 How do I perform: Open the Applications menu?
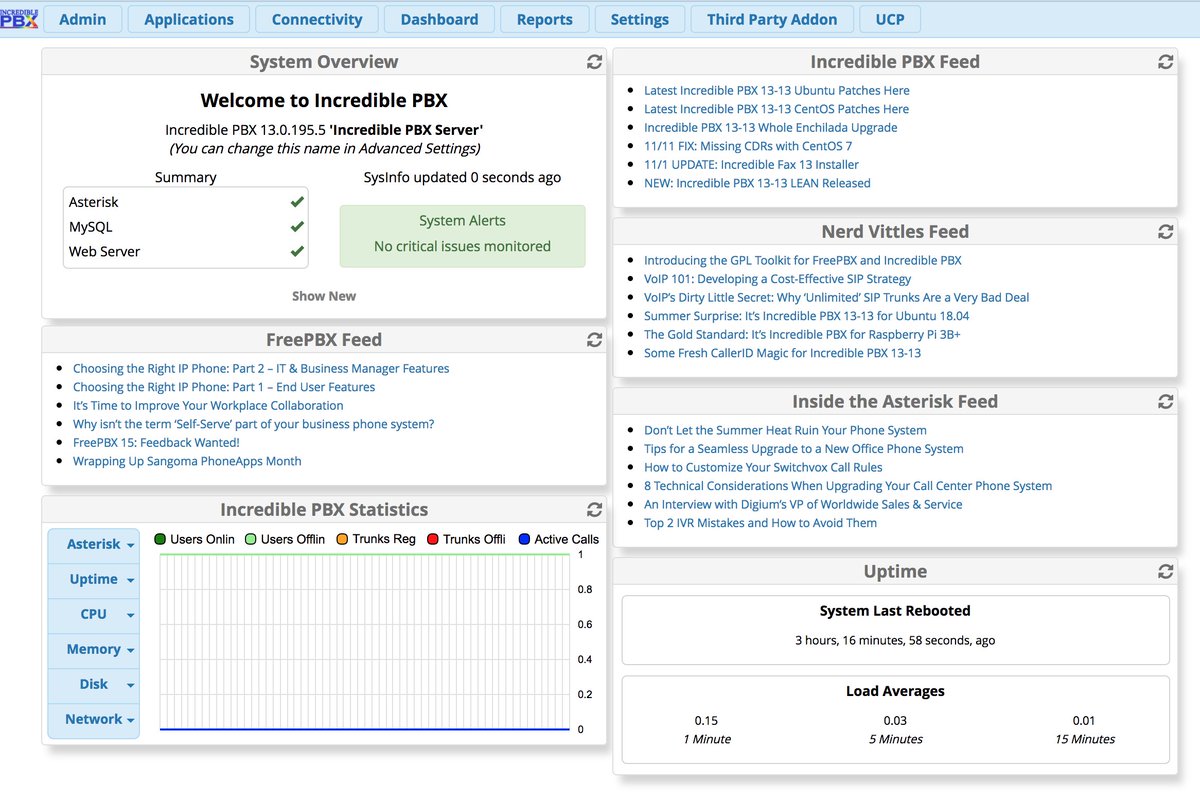189,19
